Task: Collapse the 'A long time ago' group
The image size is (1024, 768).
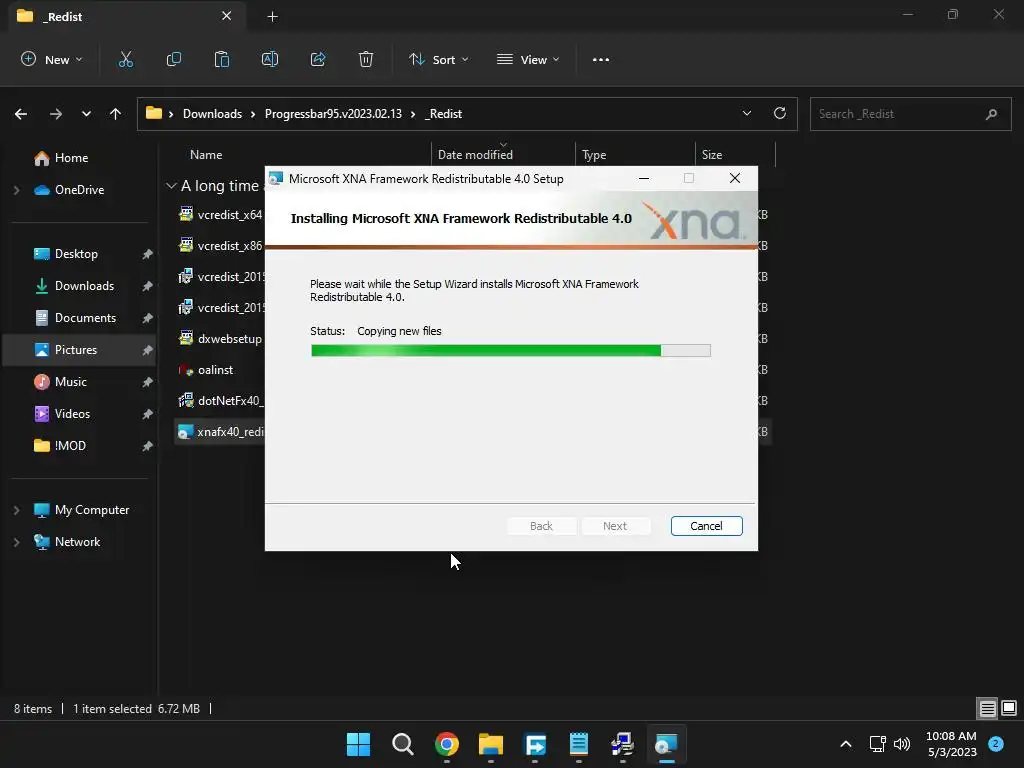Action: coord(171,186)
